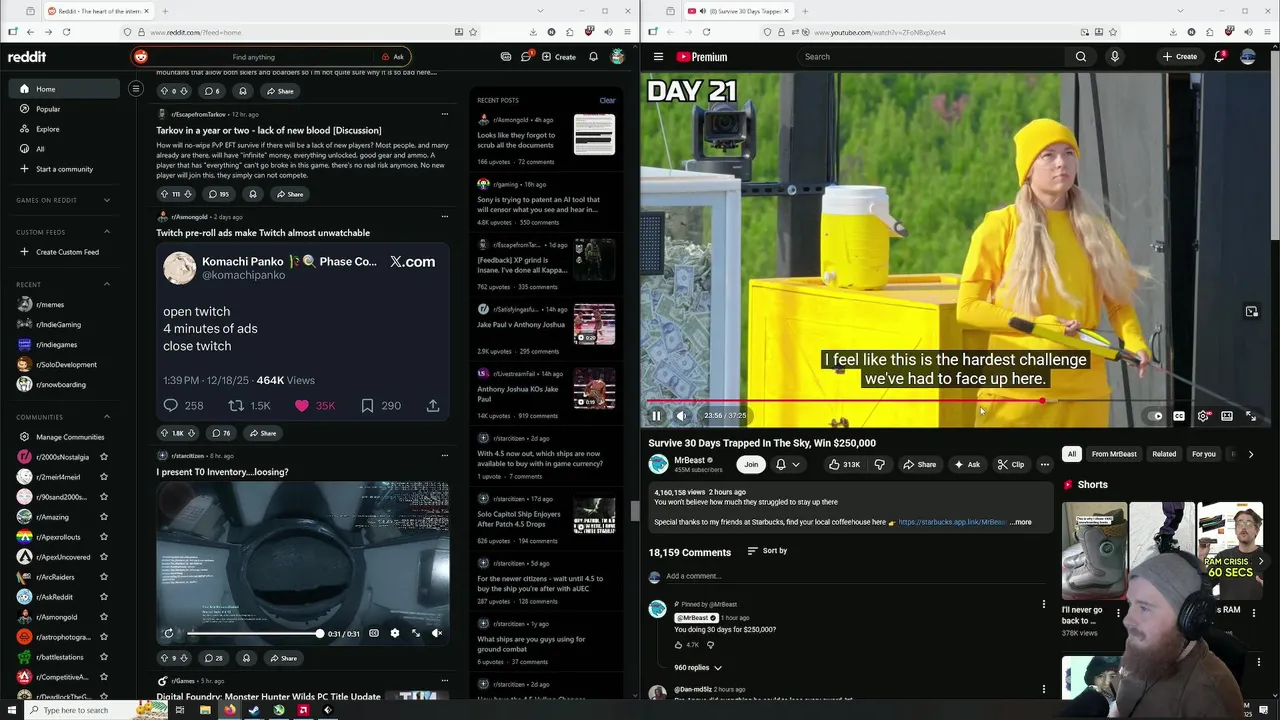Enter fullscreen on YouTube player
Screen dimensions: 1280x720
point(1251,416)
